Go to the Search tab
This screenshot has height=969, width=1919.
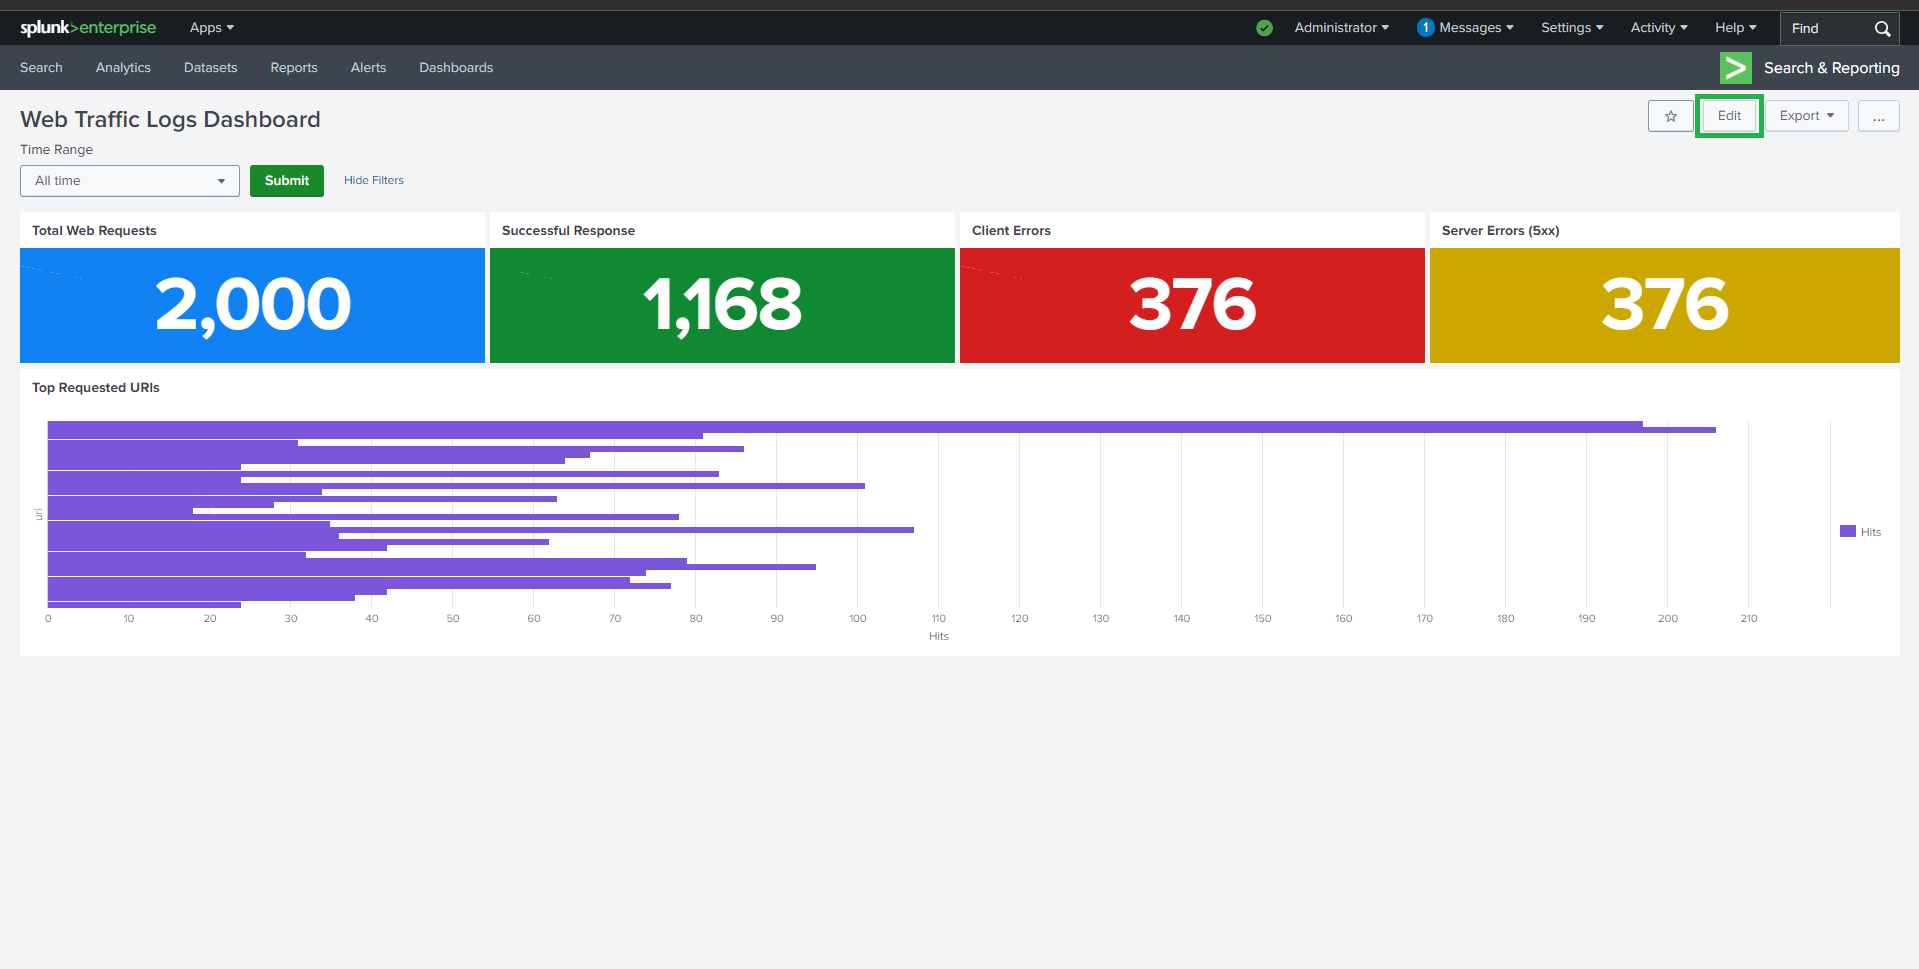(41, 68)
